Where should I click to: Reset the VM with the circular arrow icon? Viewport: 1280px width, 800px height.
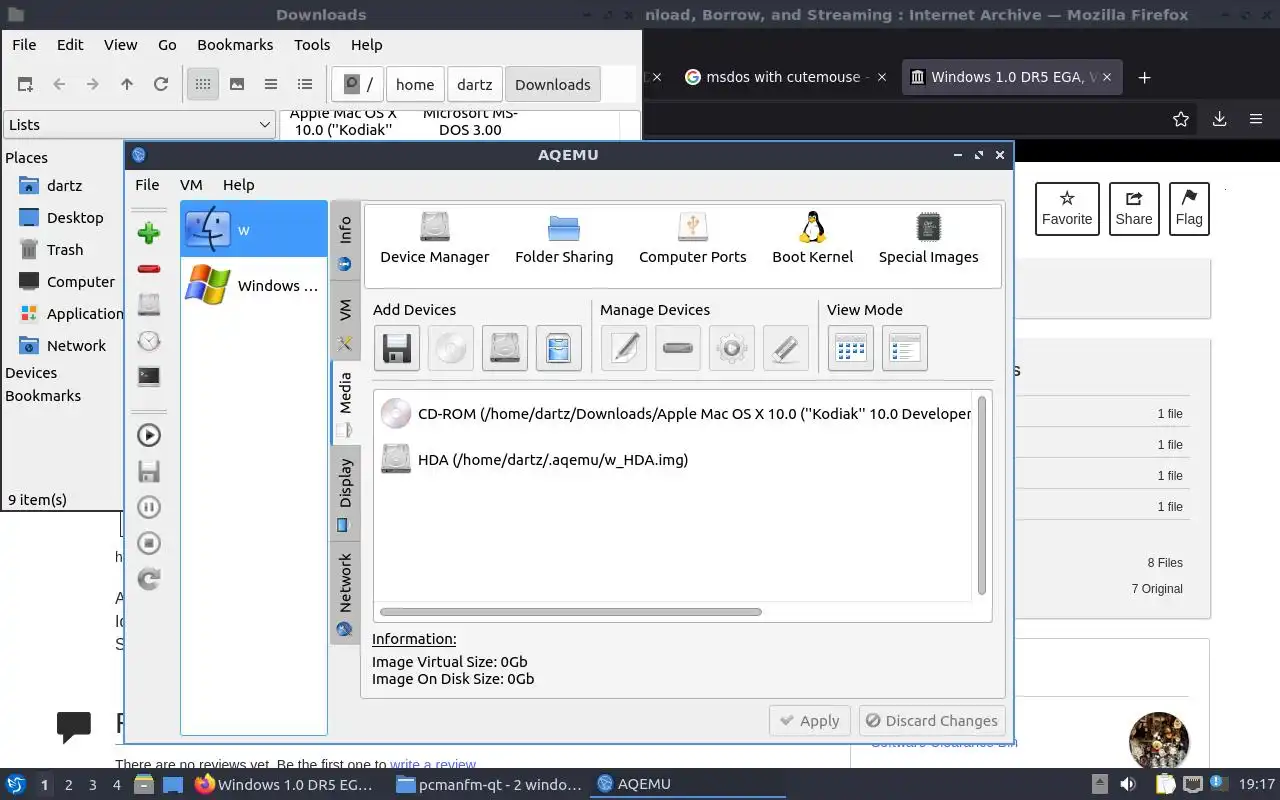click(149, 579)
